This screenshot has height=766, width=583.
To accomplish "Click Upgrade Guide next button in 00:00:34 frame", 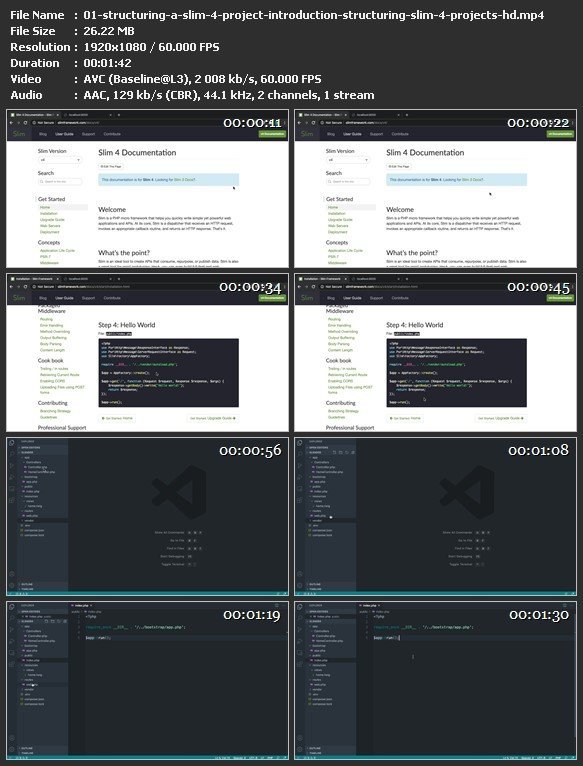I will (x=213, y=418).
